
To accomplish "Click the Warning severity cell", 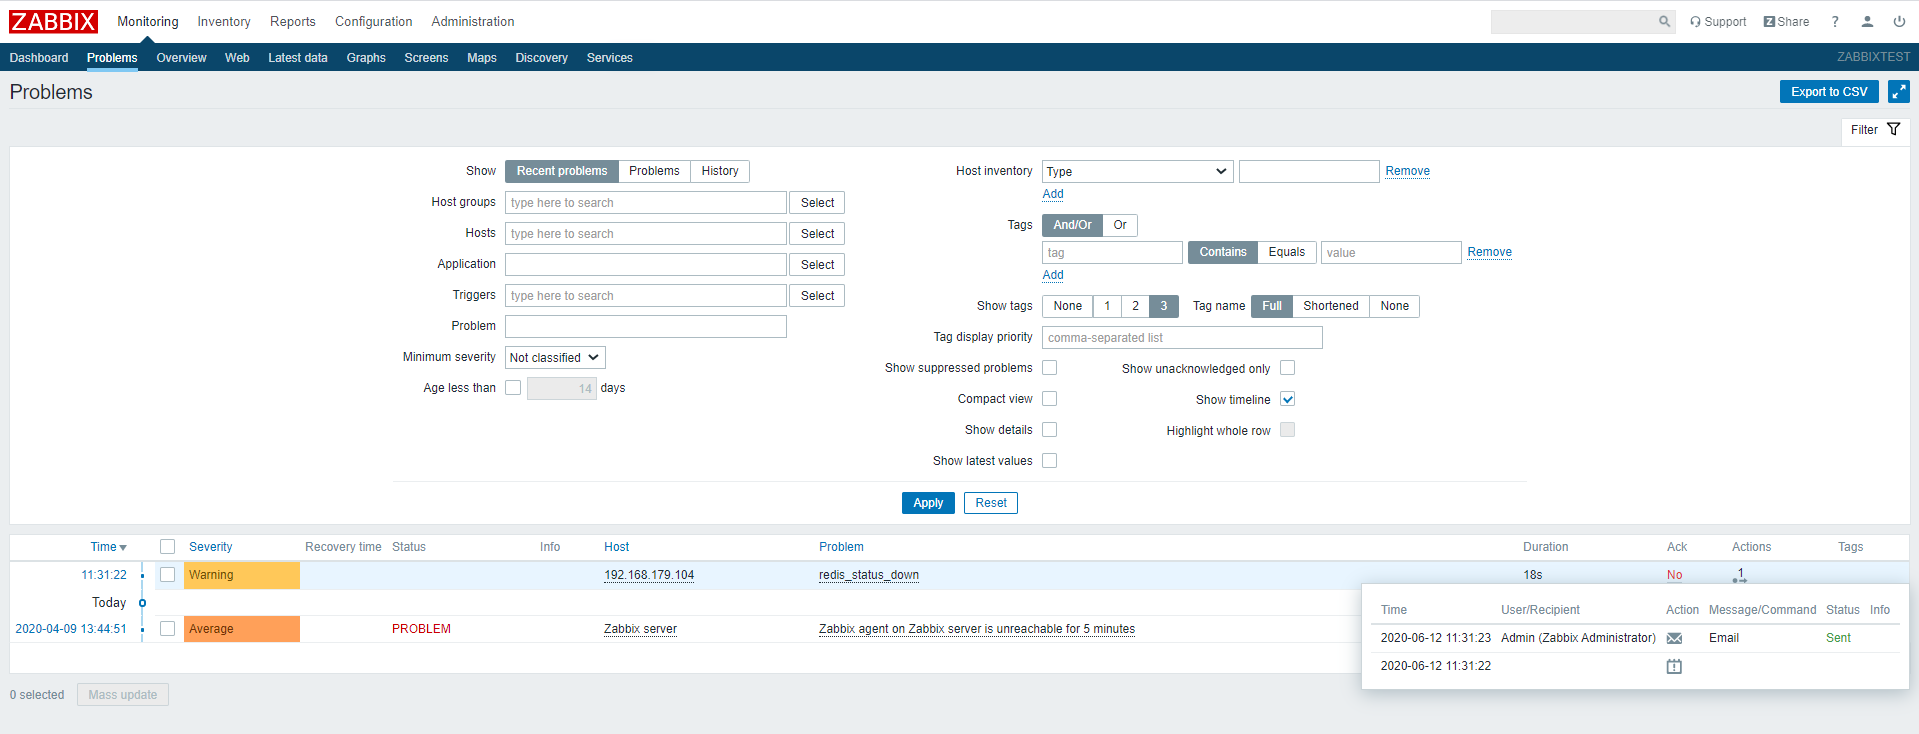I will point(241,575).
